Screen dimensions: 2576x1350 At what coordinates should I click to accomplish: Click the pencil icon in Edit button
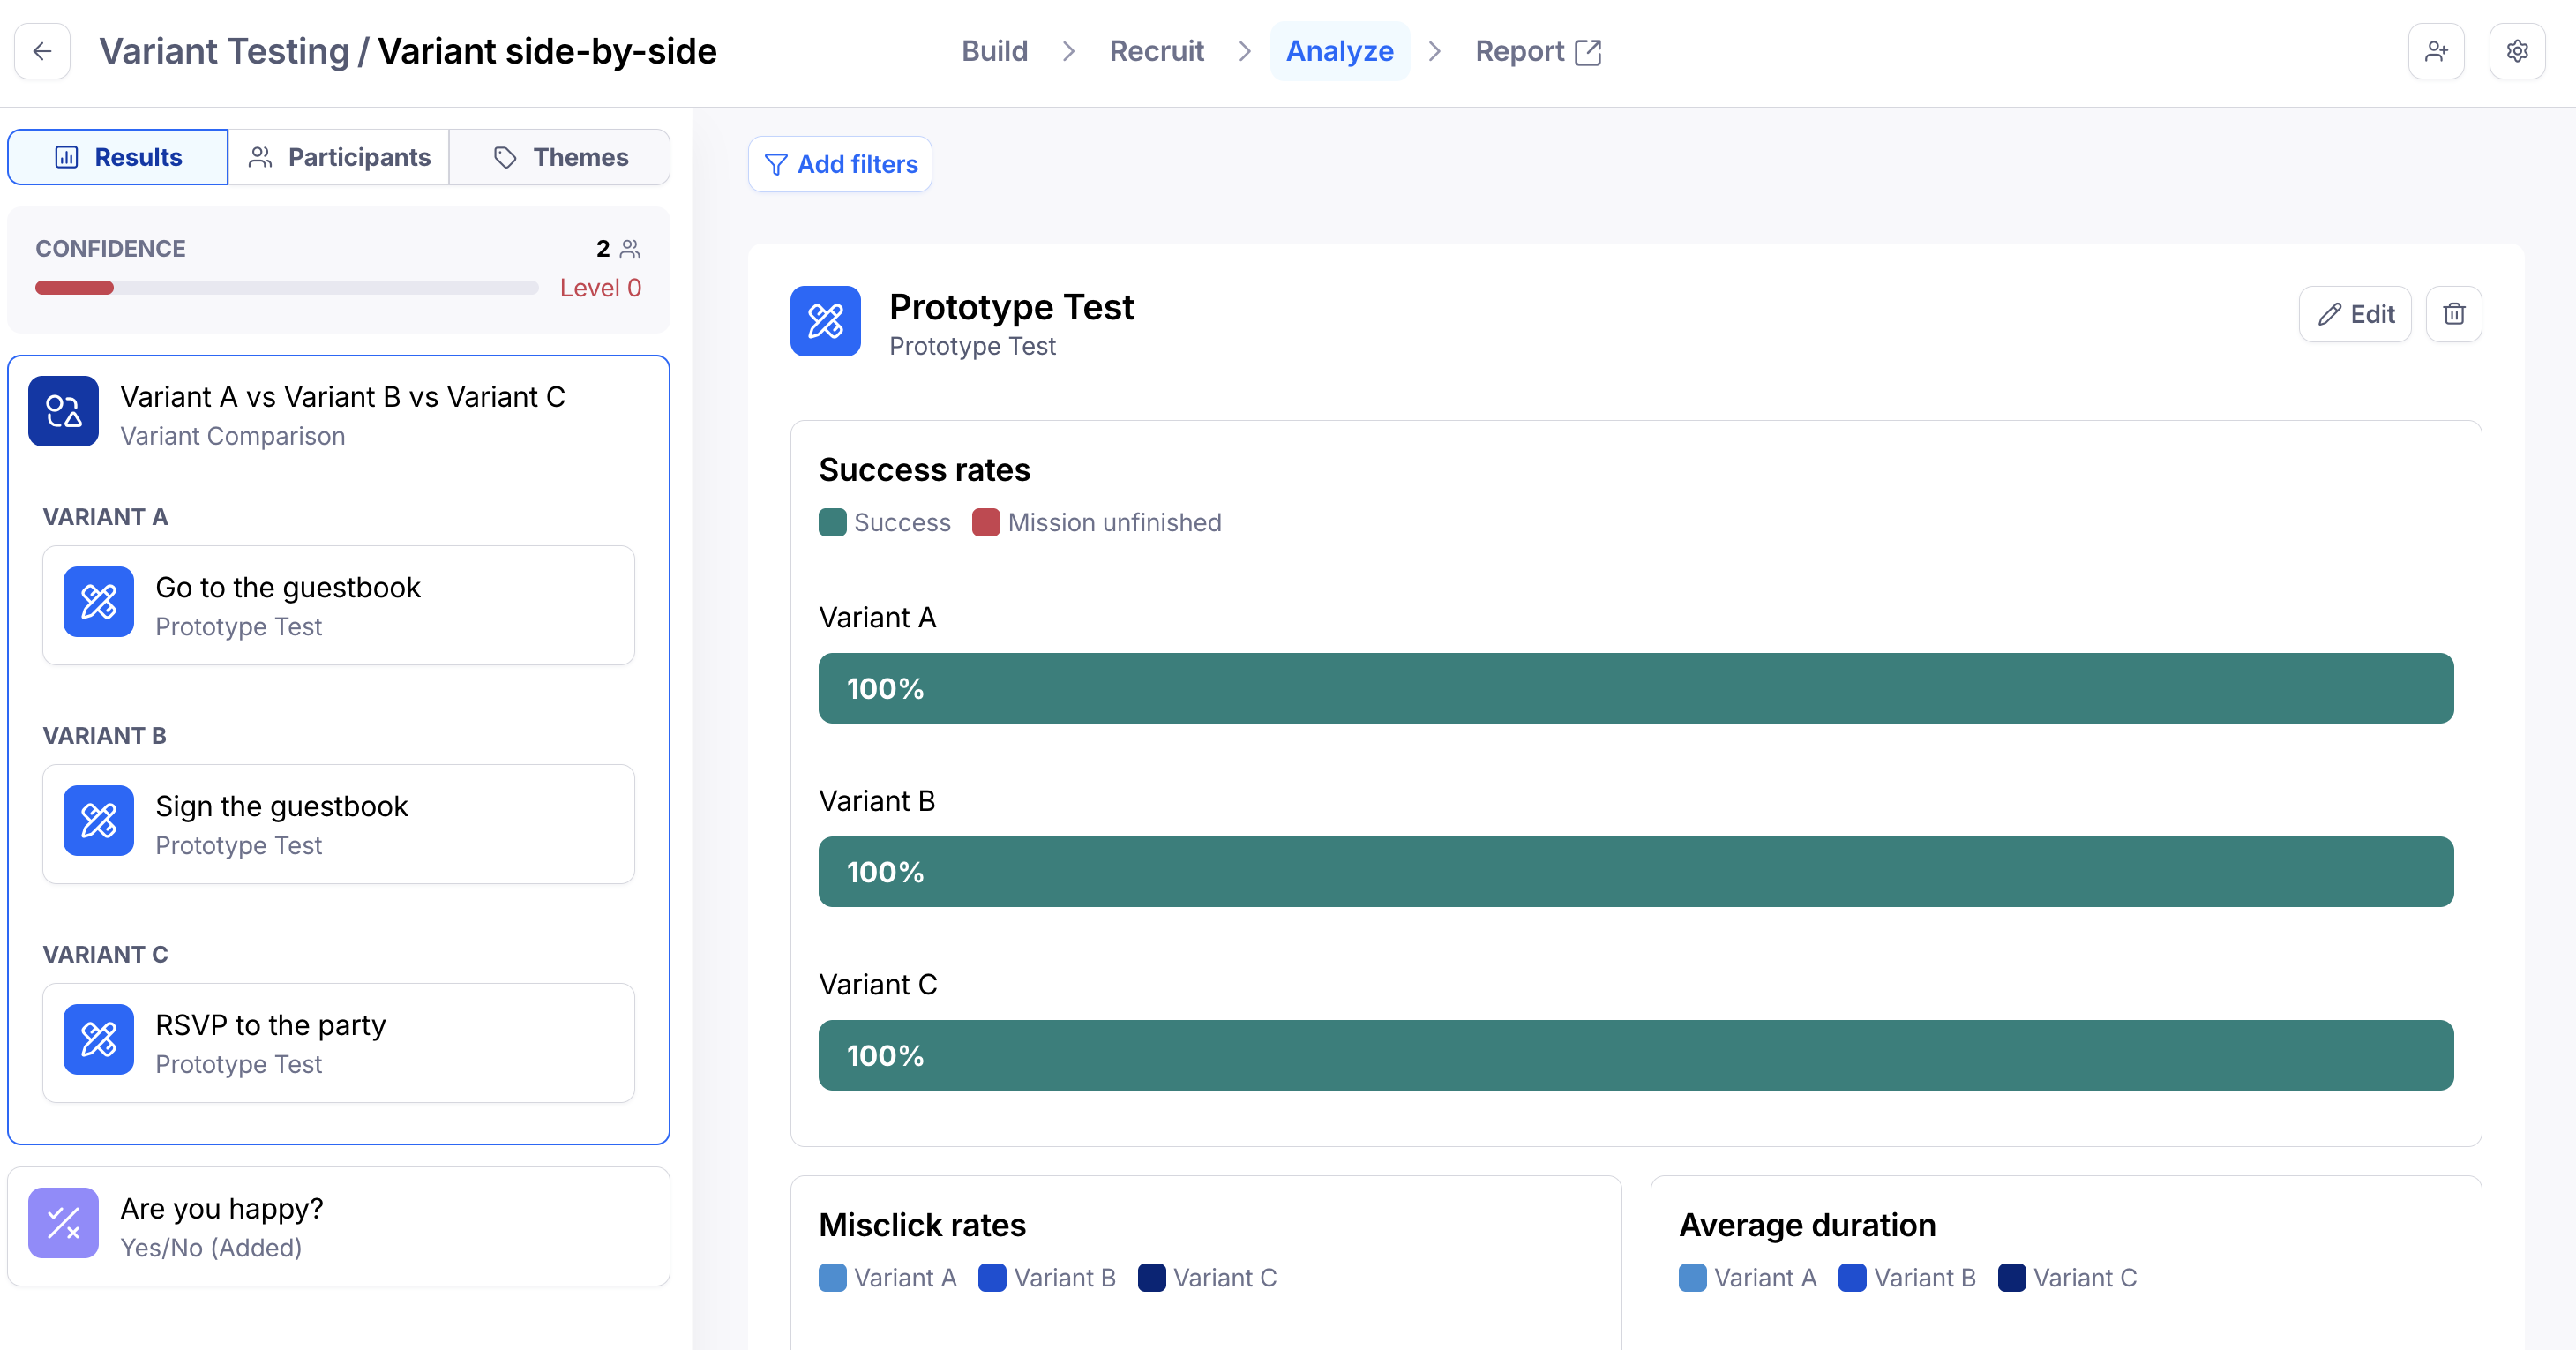(2329, 314)
